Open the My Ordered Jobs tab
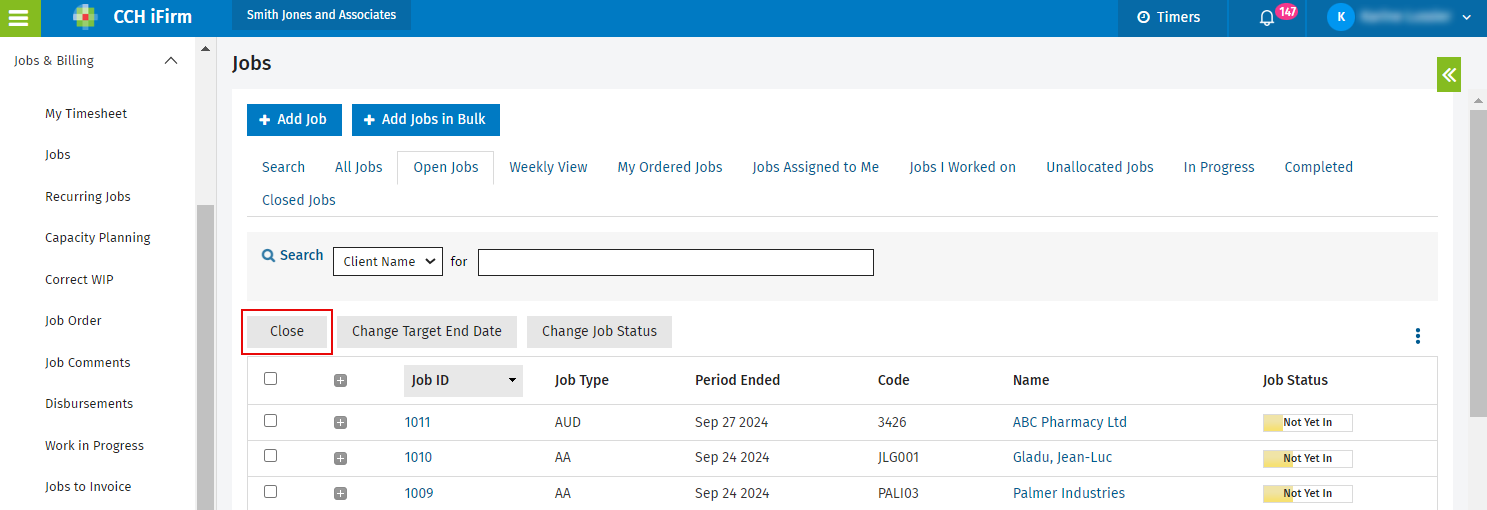 point(670,167)
